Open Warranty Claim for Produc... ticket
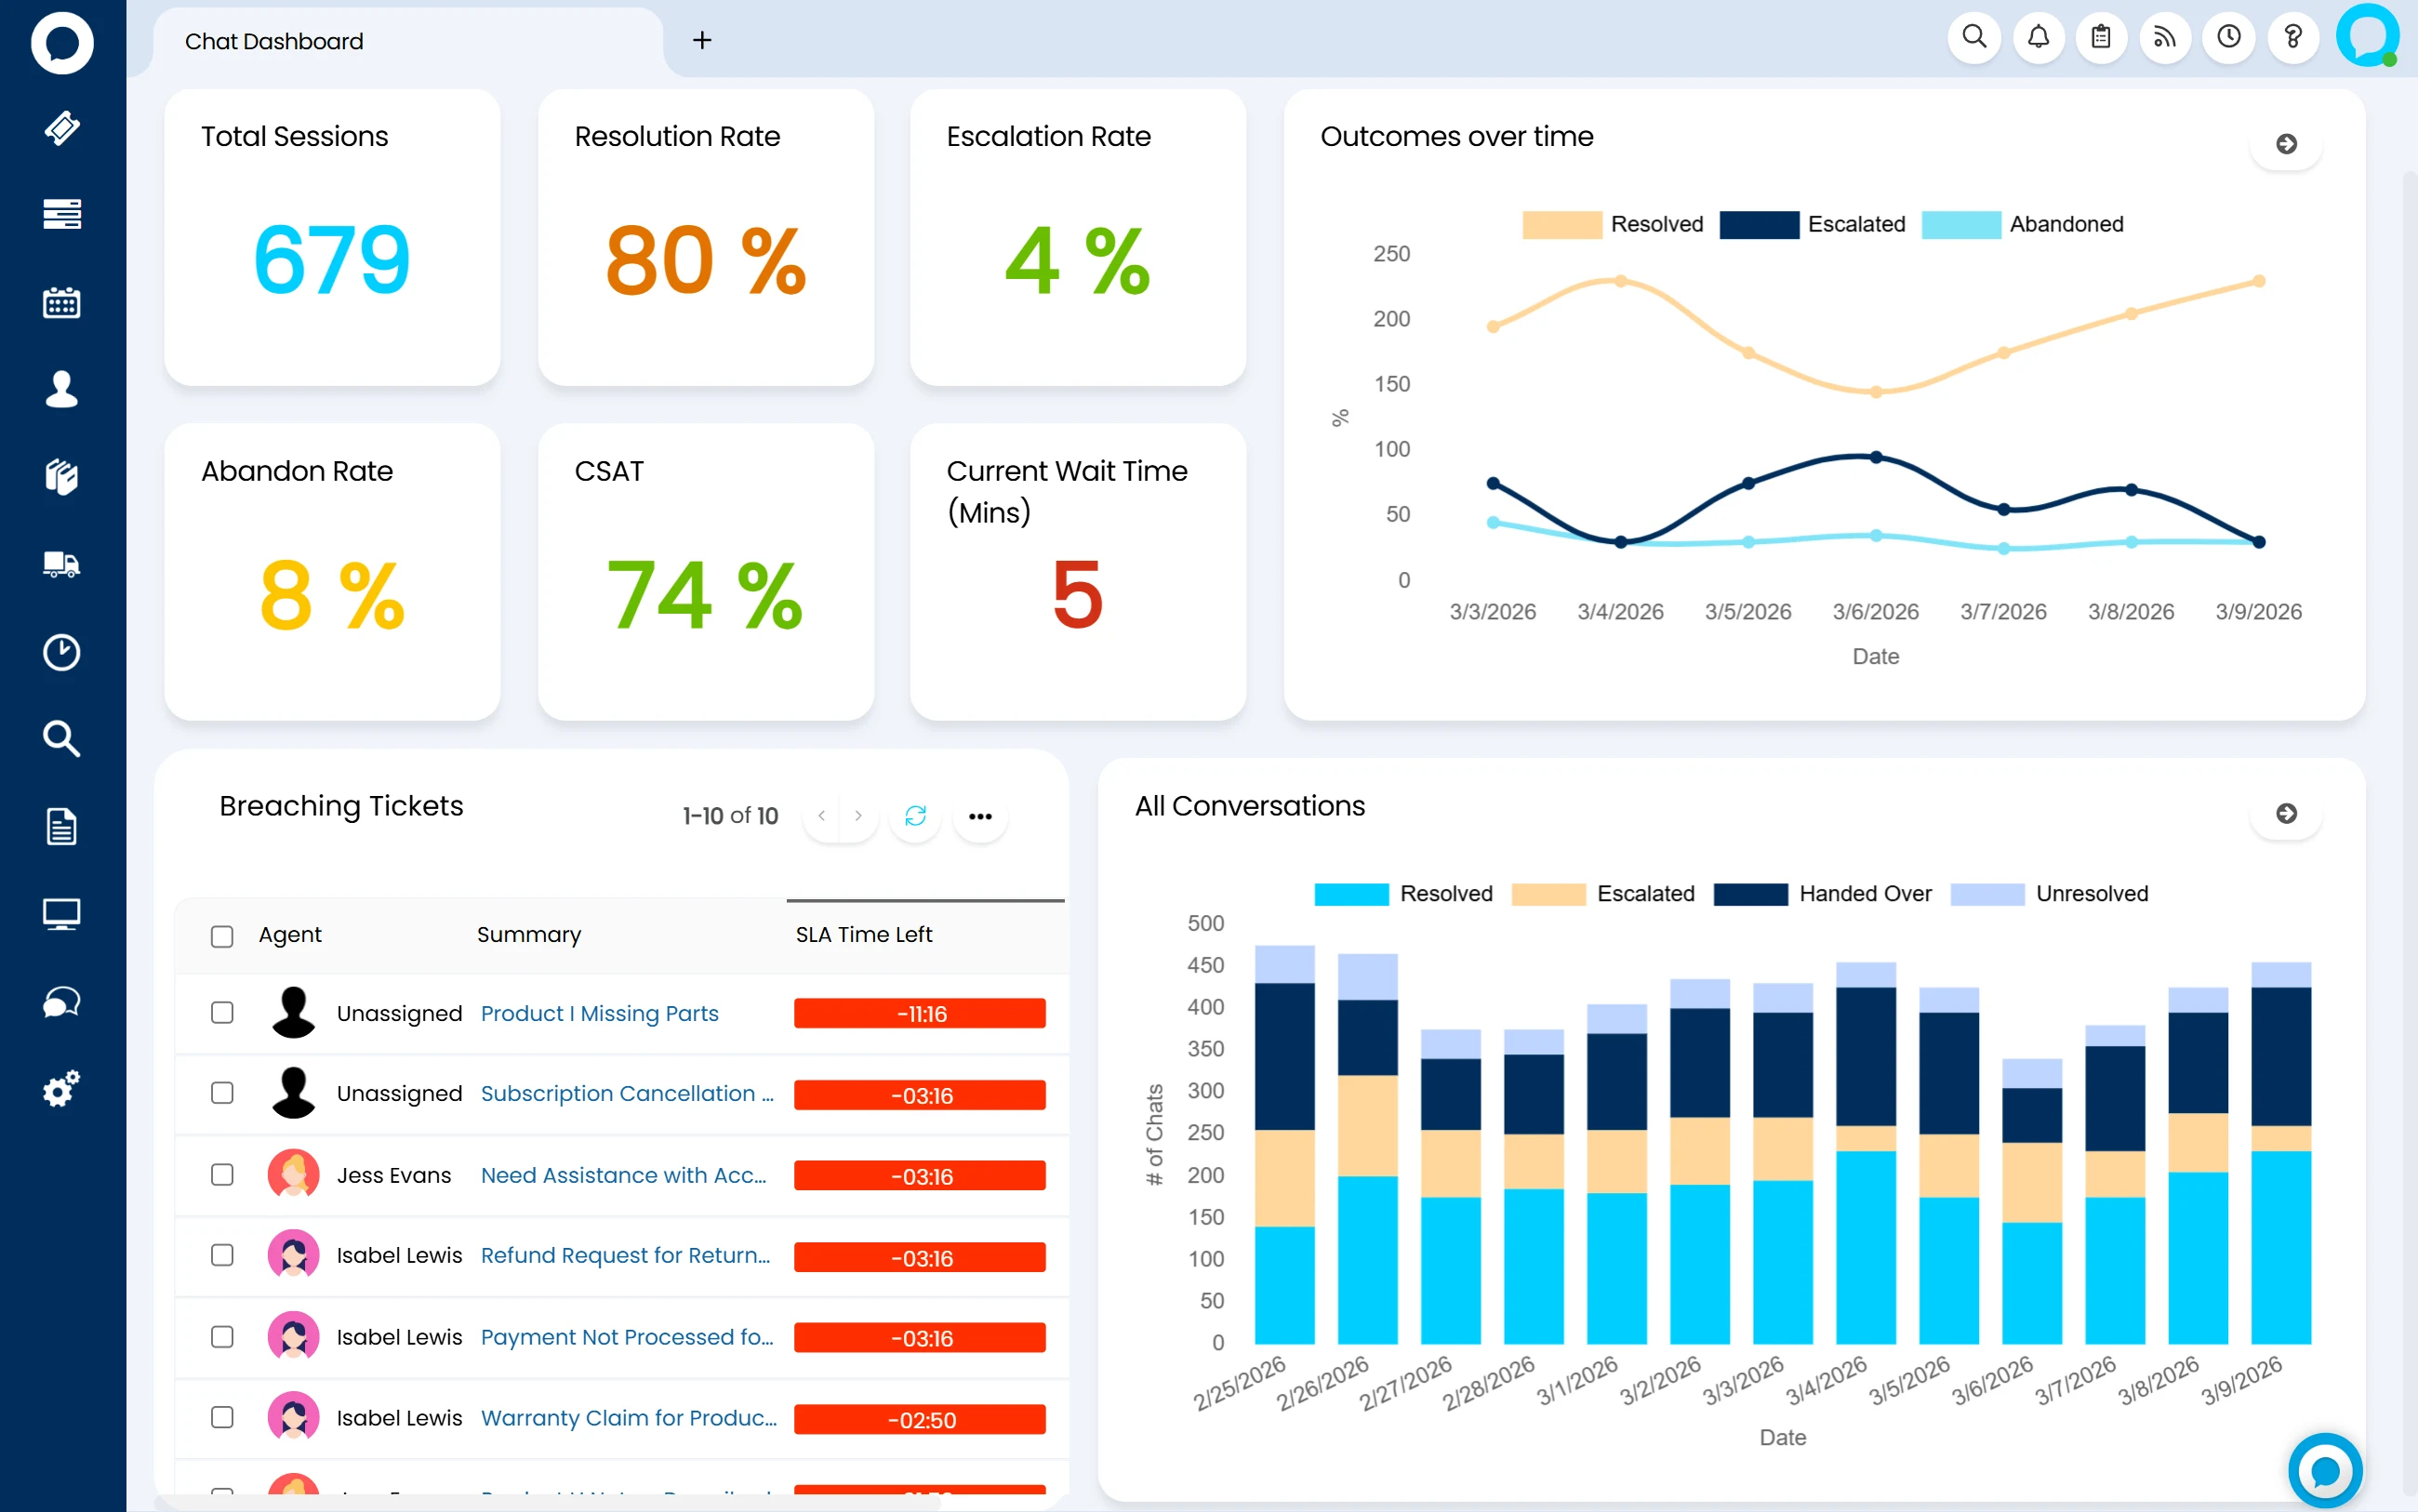 (629, 1418)
